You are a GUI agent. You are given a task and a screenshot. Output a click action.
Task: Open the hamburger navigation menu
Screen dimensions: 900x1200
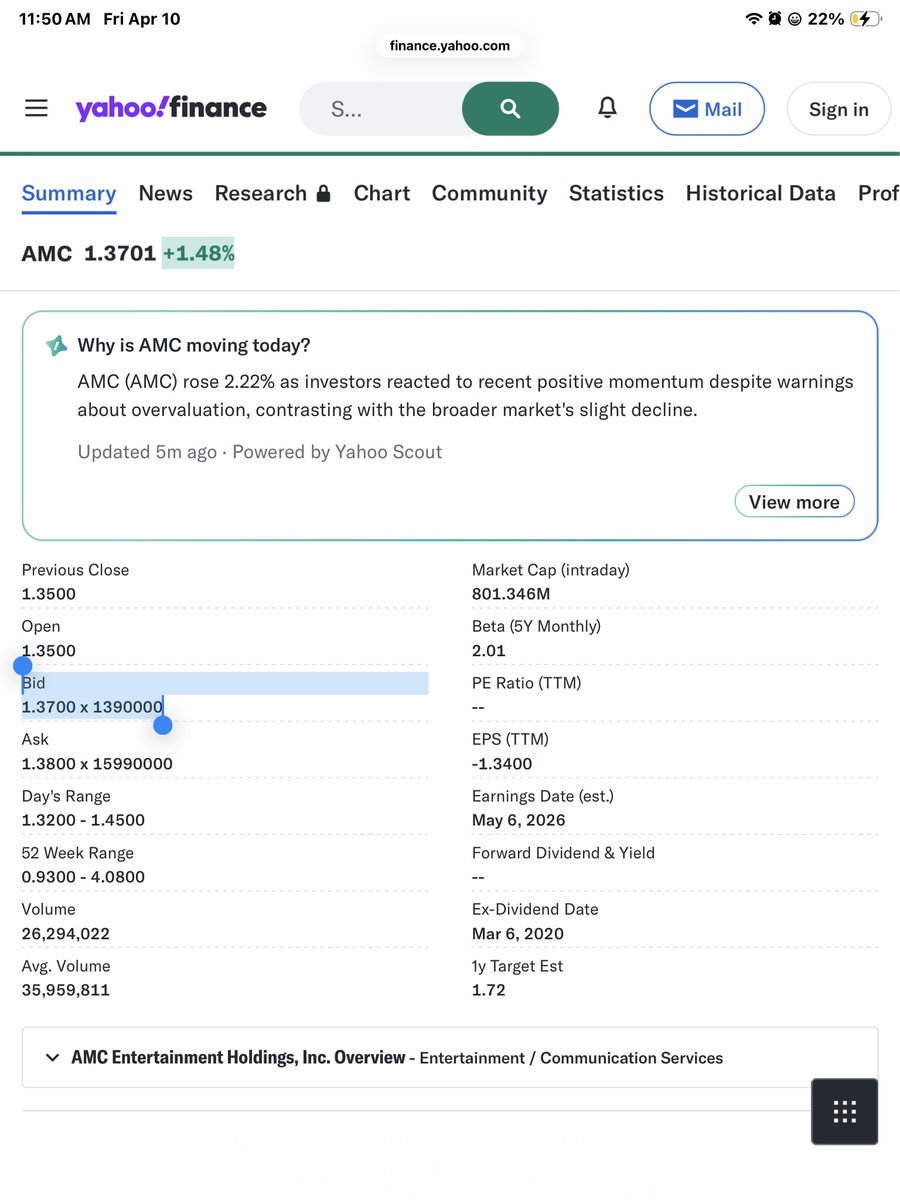click(36, 108)
